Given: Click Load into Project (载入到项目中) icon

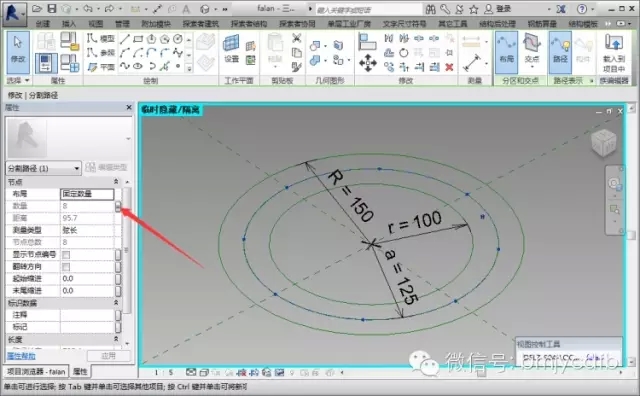Looking at the screenshot, I should tap(613, 53).
